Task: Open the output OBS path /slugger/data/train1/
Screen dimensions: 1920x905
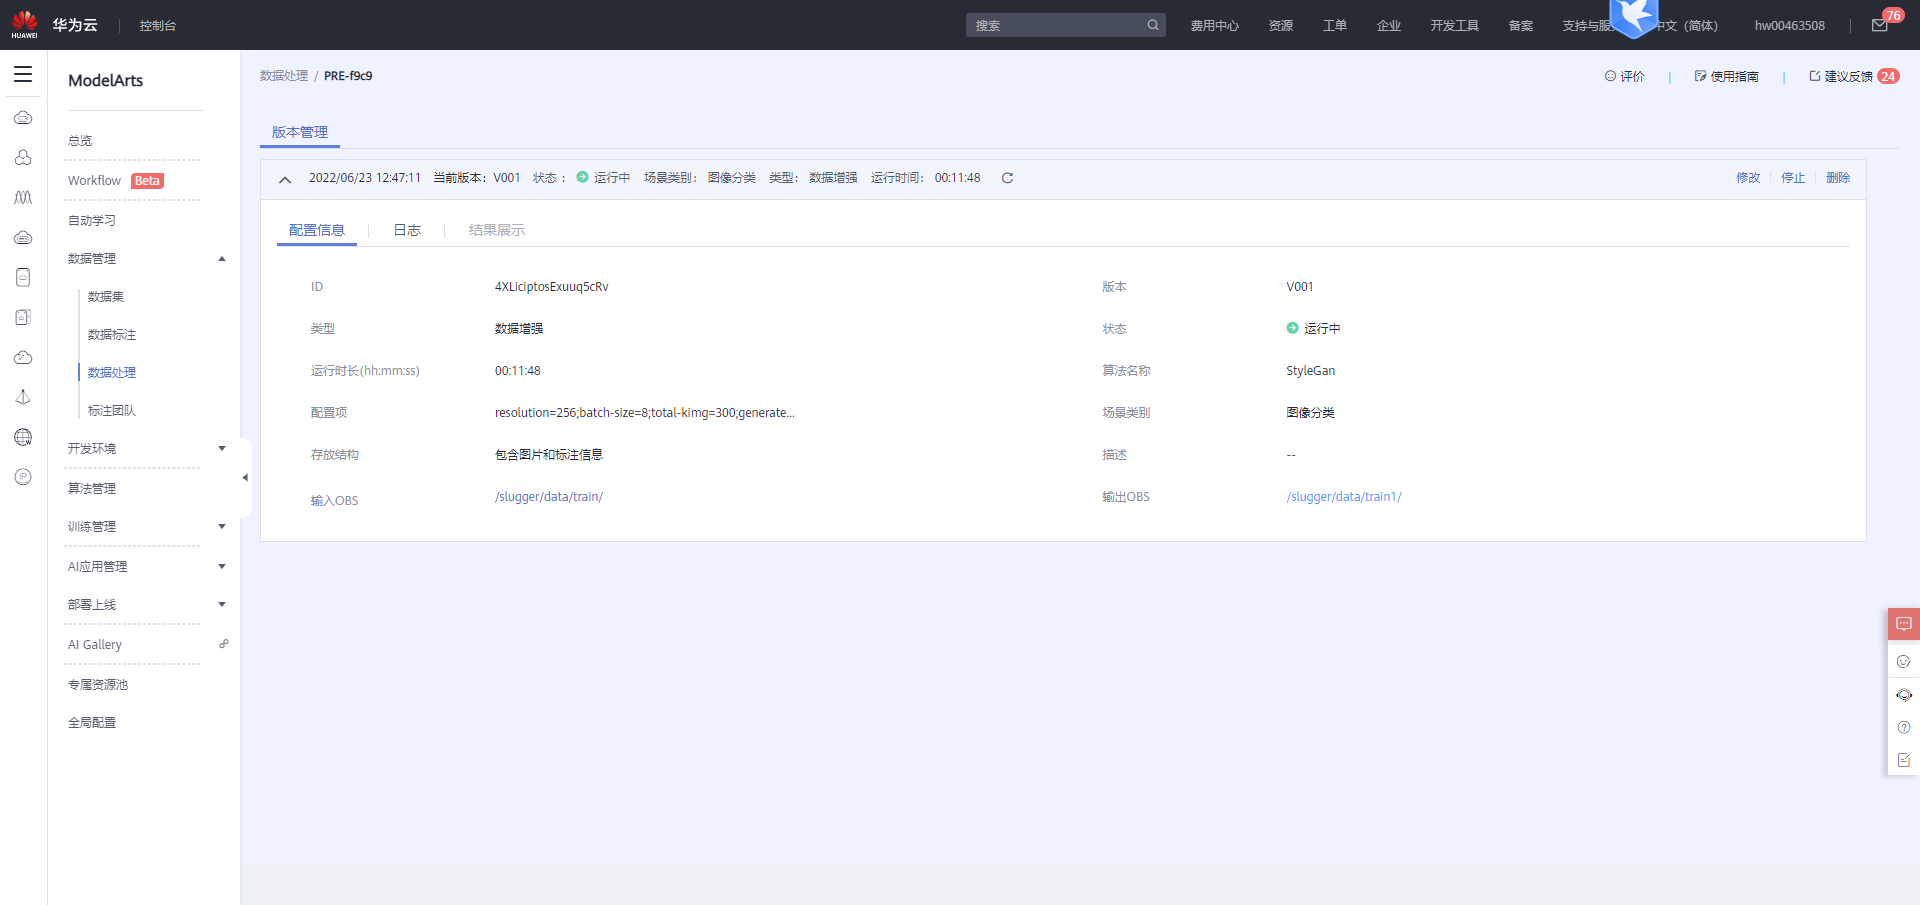Action: 1344,497
